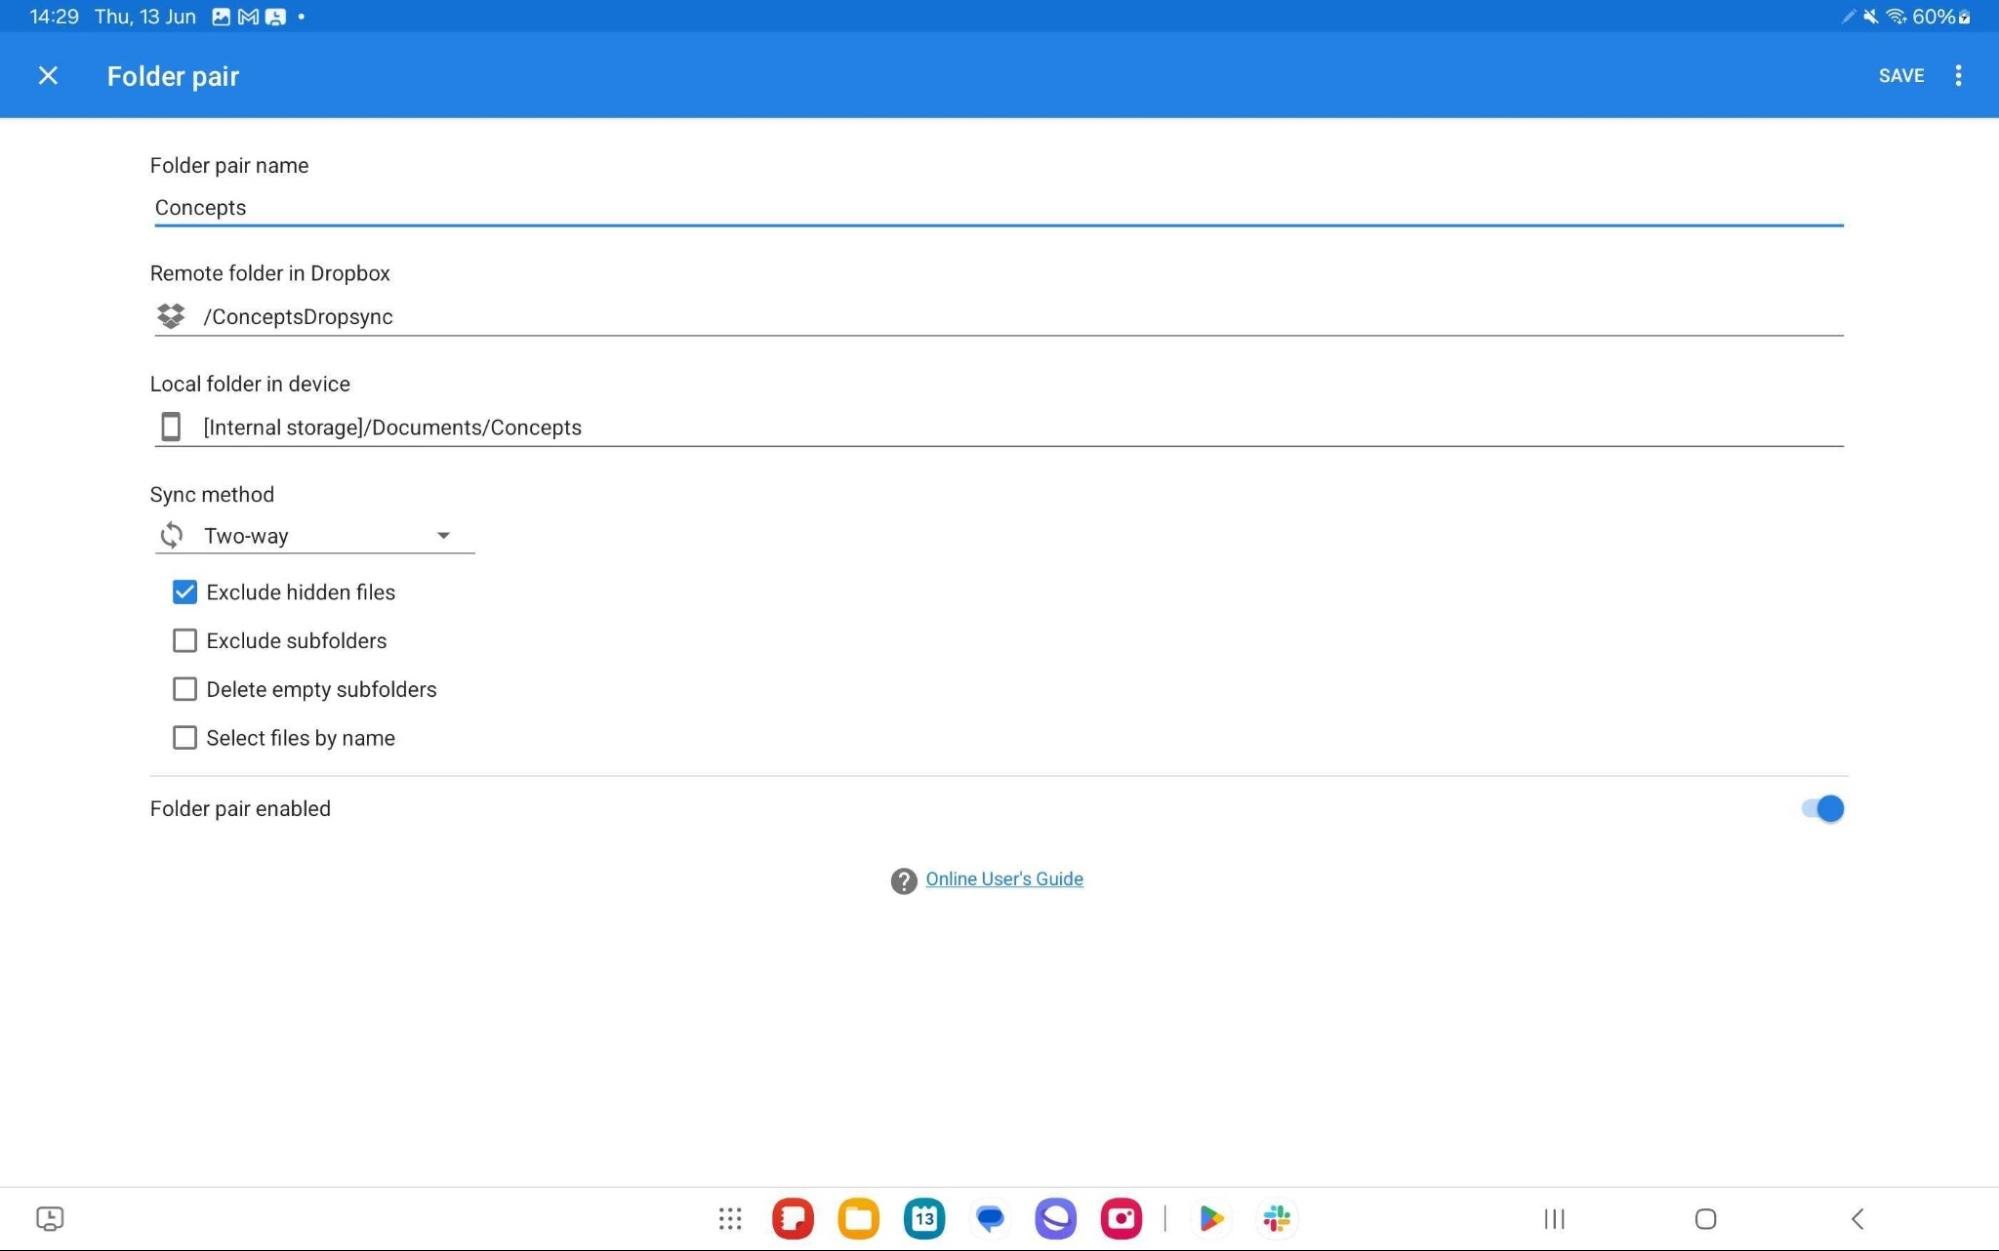
Task: Open the Calendar app showing 13
Action: point(924,1218)
